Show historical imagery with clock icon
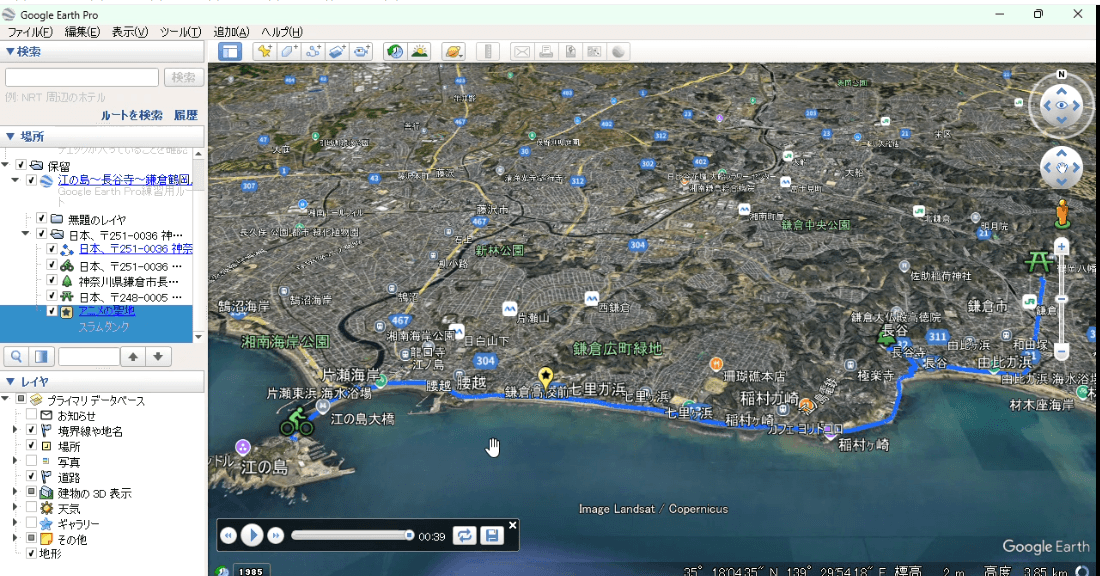Viewport: 1100px width, 576px height. click(395, 51)
